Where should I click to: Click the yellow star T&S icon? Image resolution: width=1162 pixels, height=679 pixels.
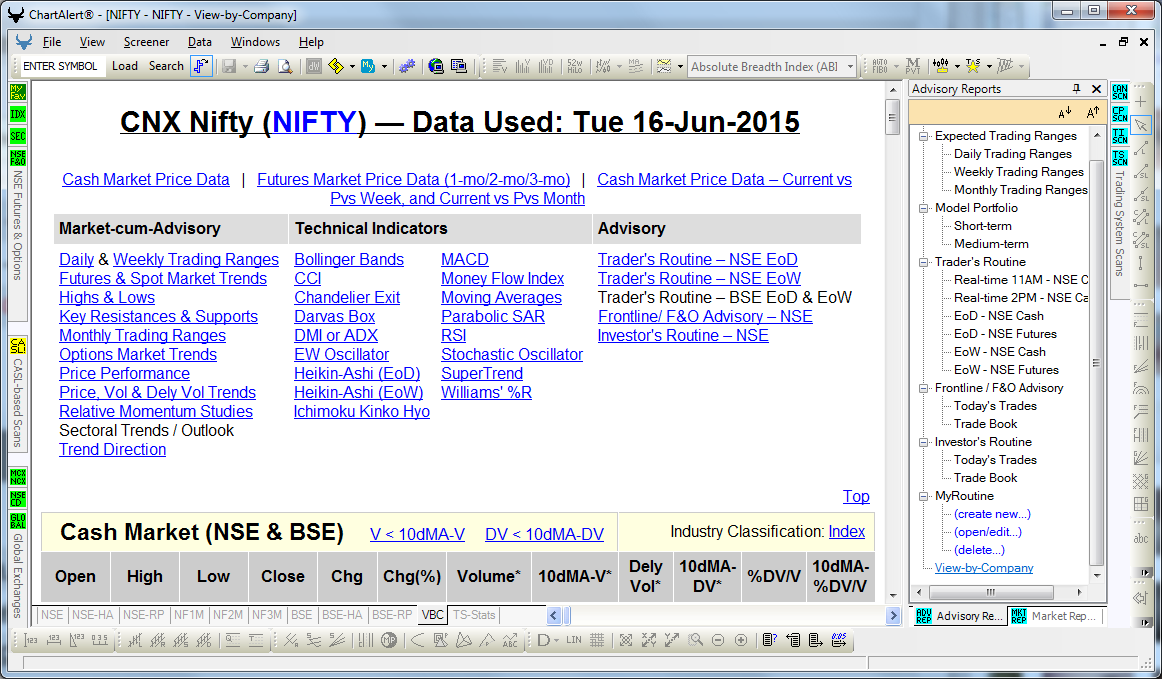973,67
